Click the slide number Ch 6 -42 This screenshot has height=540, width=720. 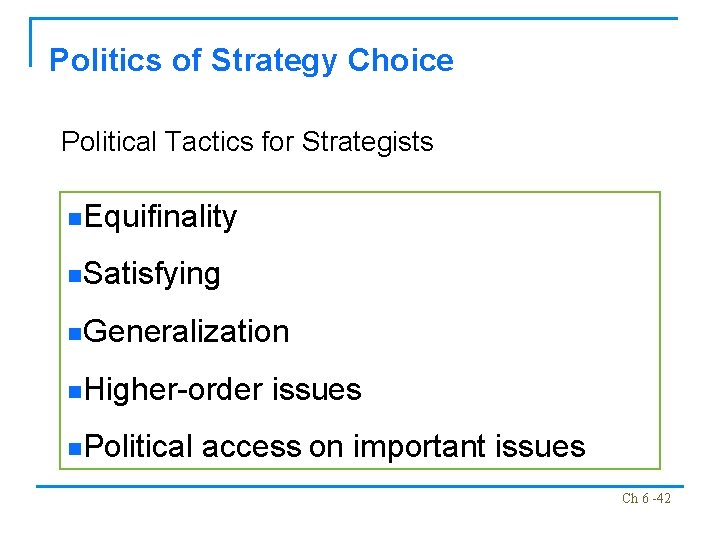(646, 498)
